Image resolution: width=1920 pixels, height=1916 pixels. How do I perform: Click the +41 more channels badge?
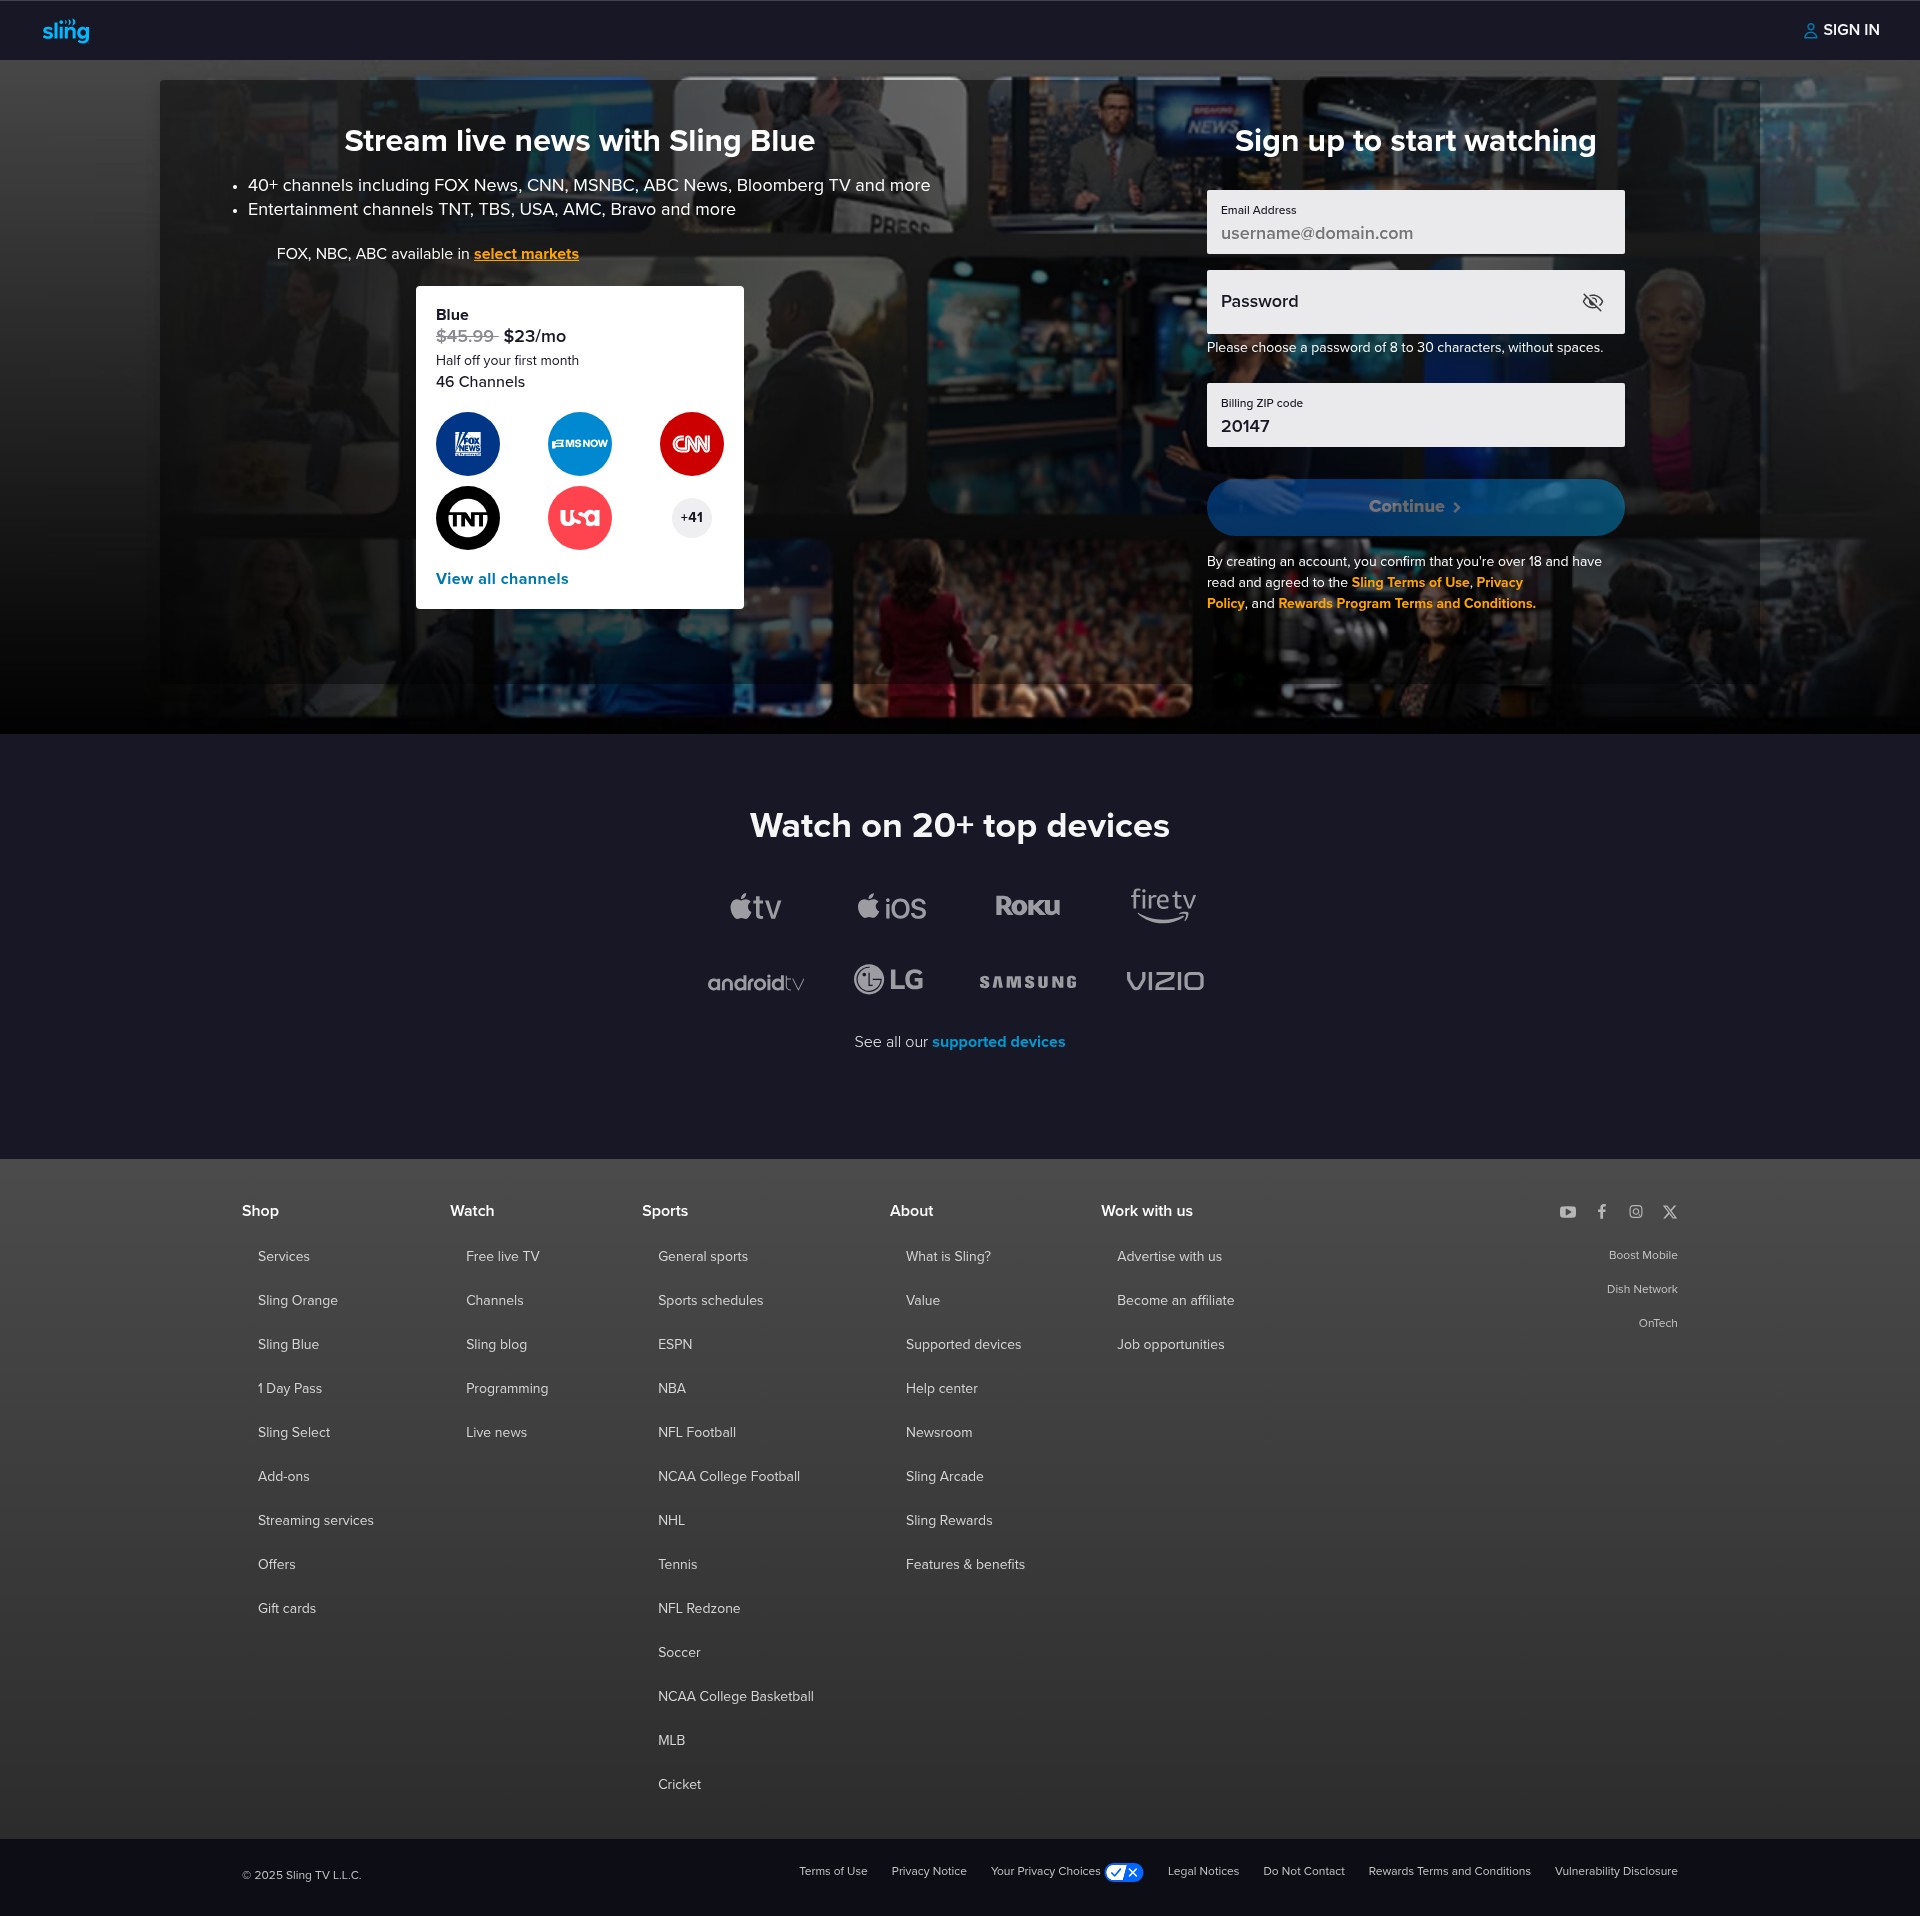click(692, 518)
